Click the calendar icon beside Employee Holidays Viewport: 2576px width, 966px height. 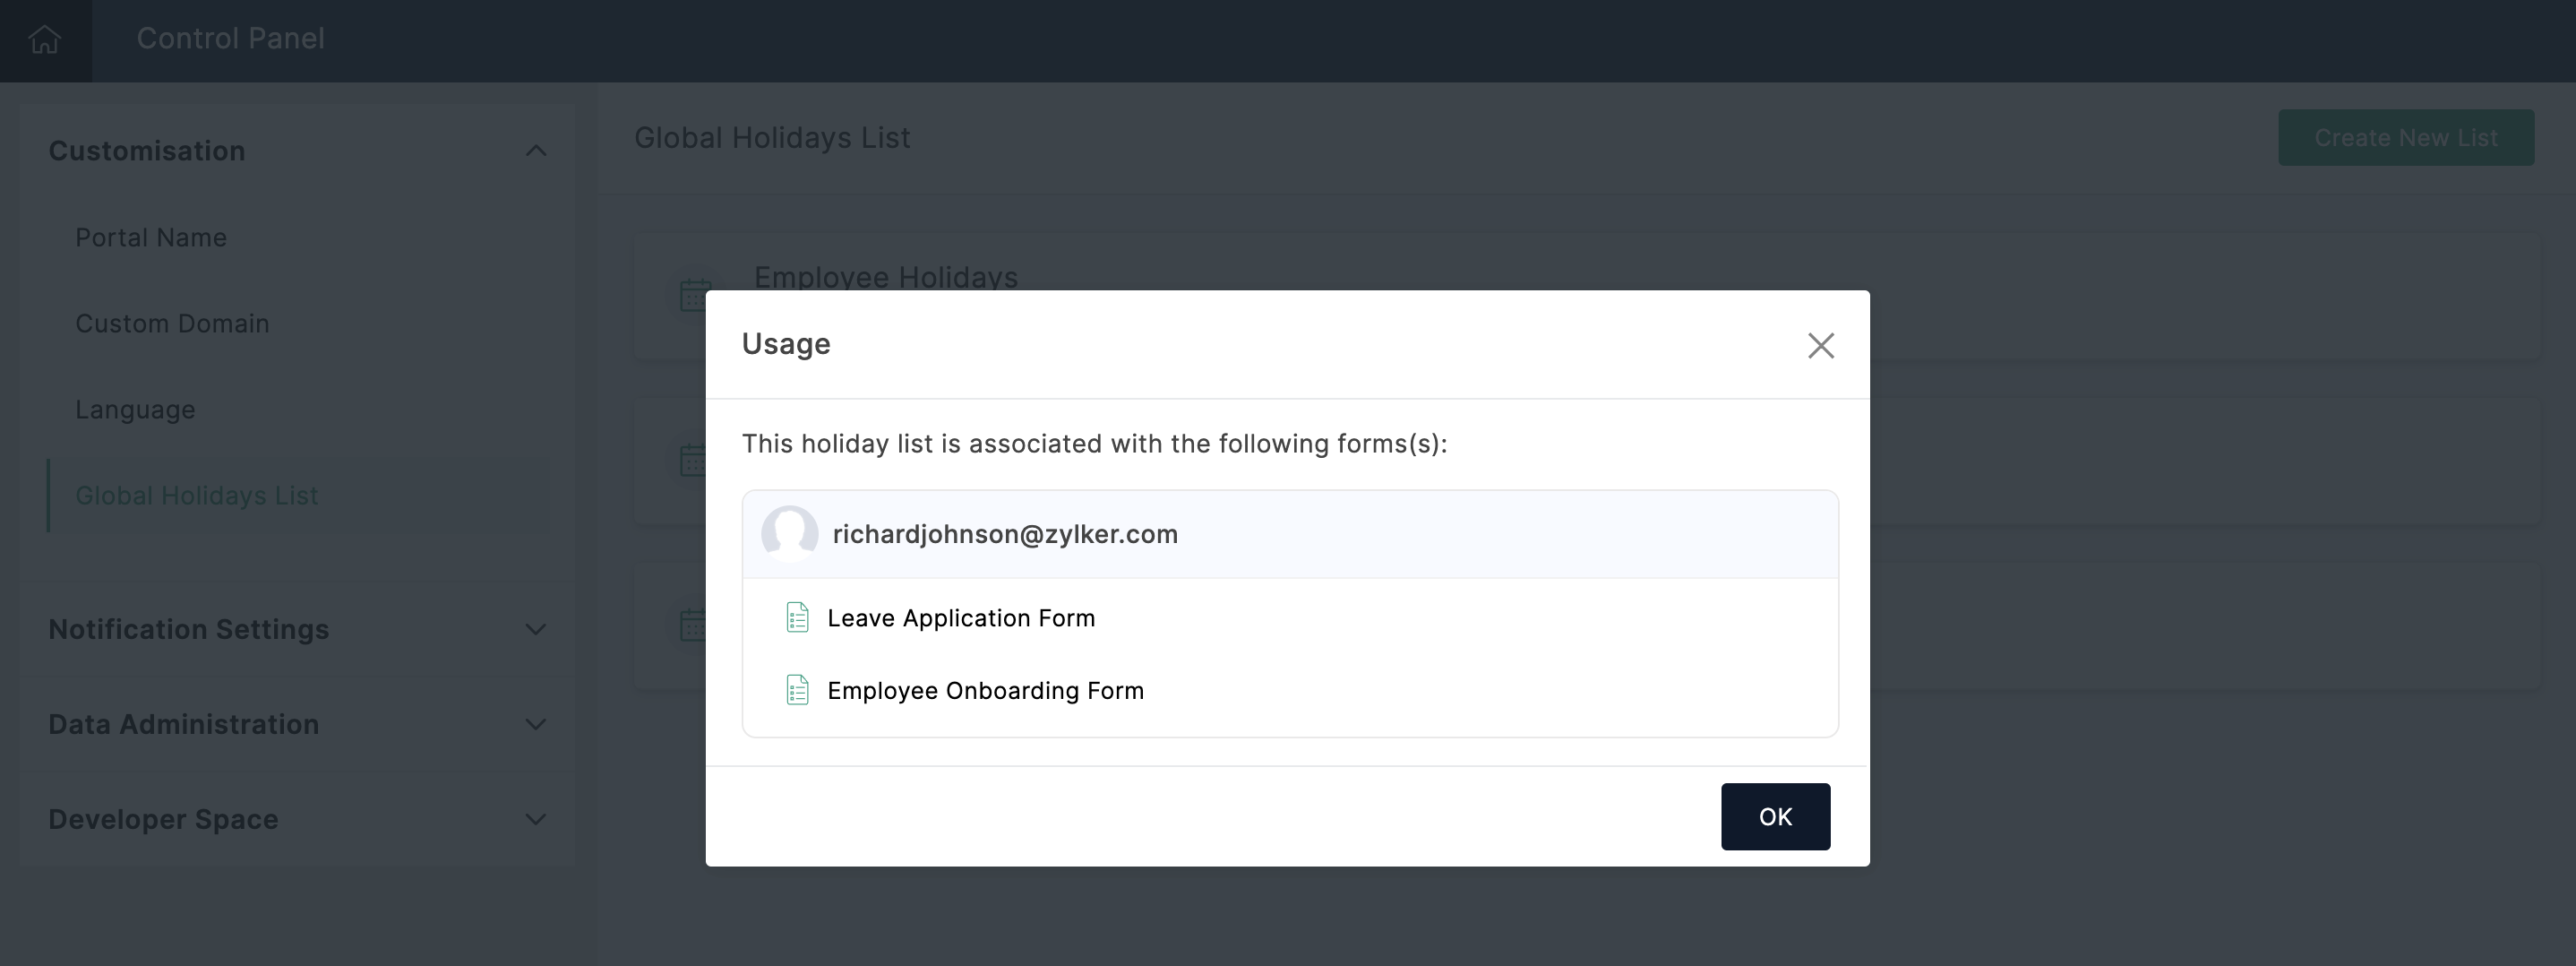694,294
